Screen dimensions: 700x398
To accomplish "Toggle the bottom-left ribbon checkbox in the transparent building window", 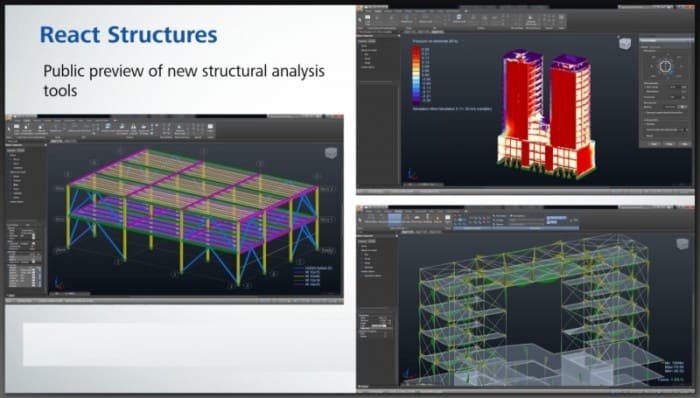I will coord(494,224).
